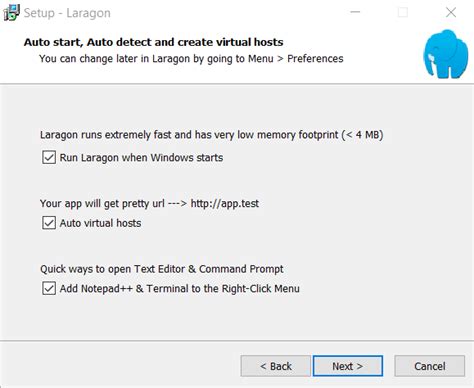Minimize the Setup - Laragon window
474x388 pixels.
(355, 12)
